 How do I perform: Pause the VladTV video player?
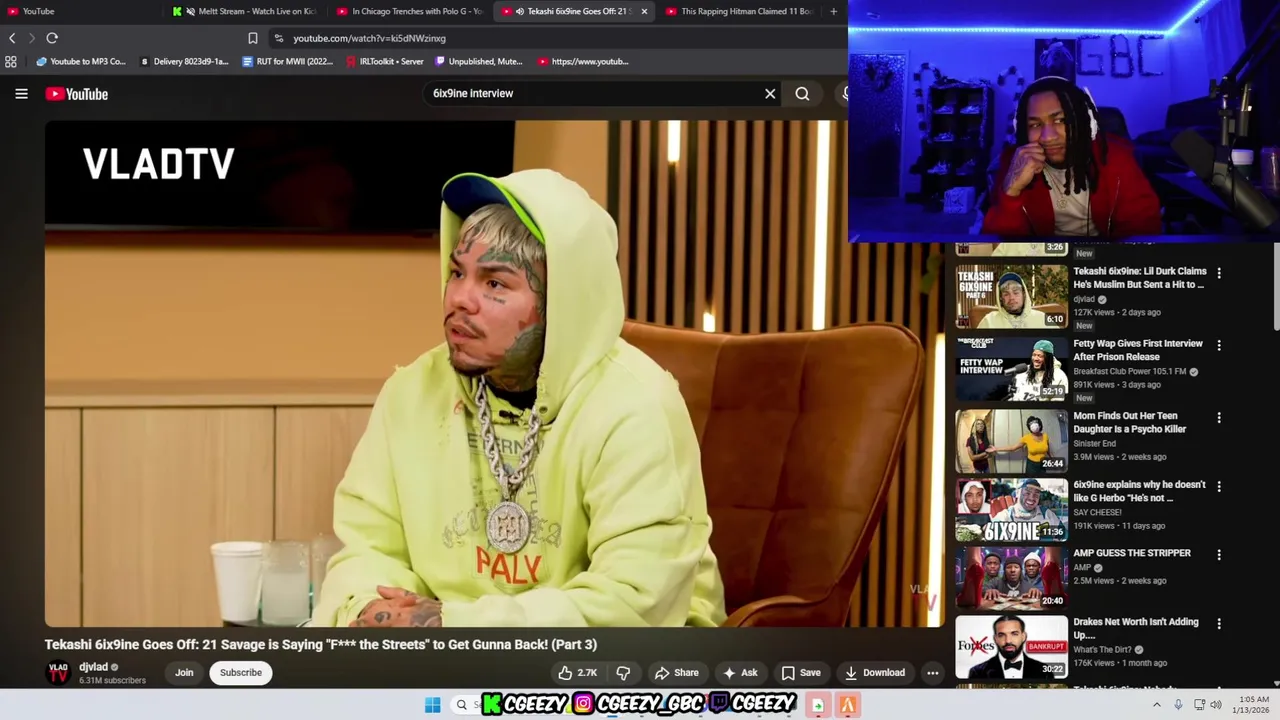(494, 373)
